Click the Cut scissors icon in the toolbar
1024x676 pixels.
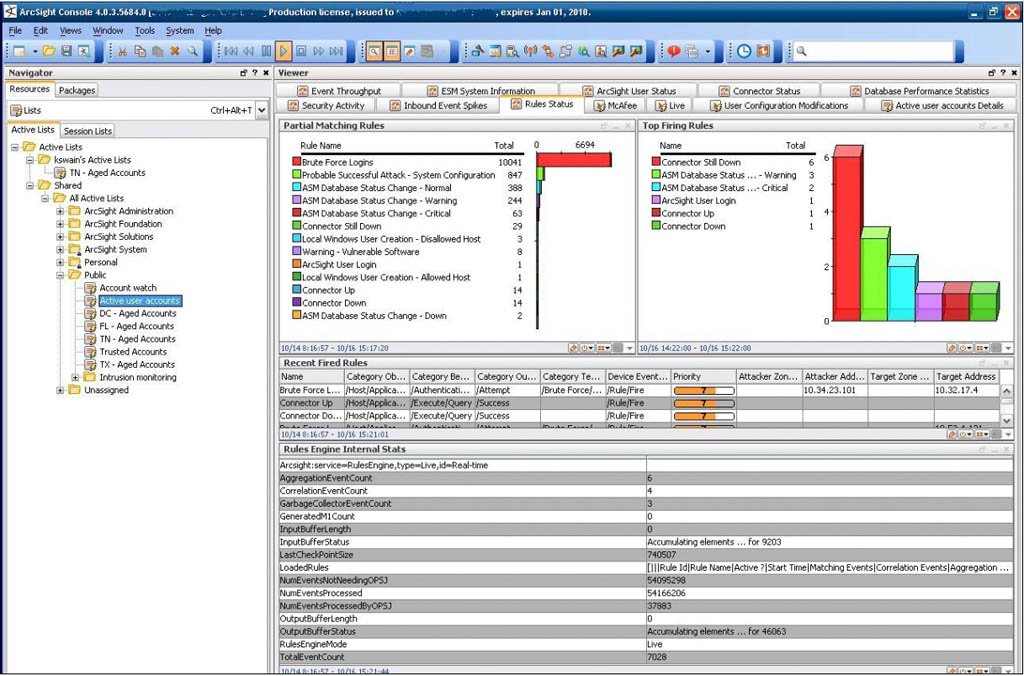122,51
